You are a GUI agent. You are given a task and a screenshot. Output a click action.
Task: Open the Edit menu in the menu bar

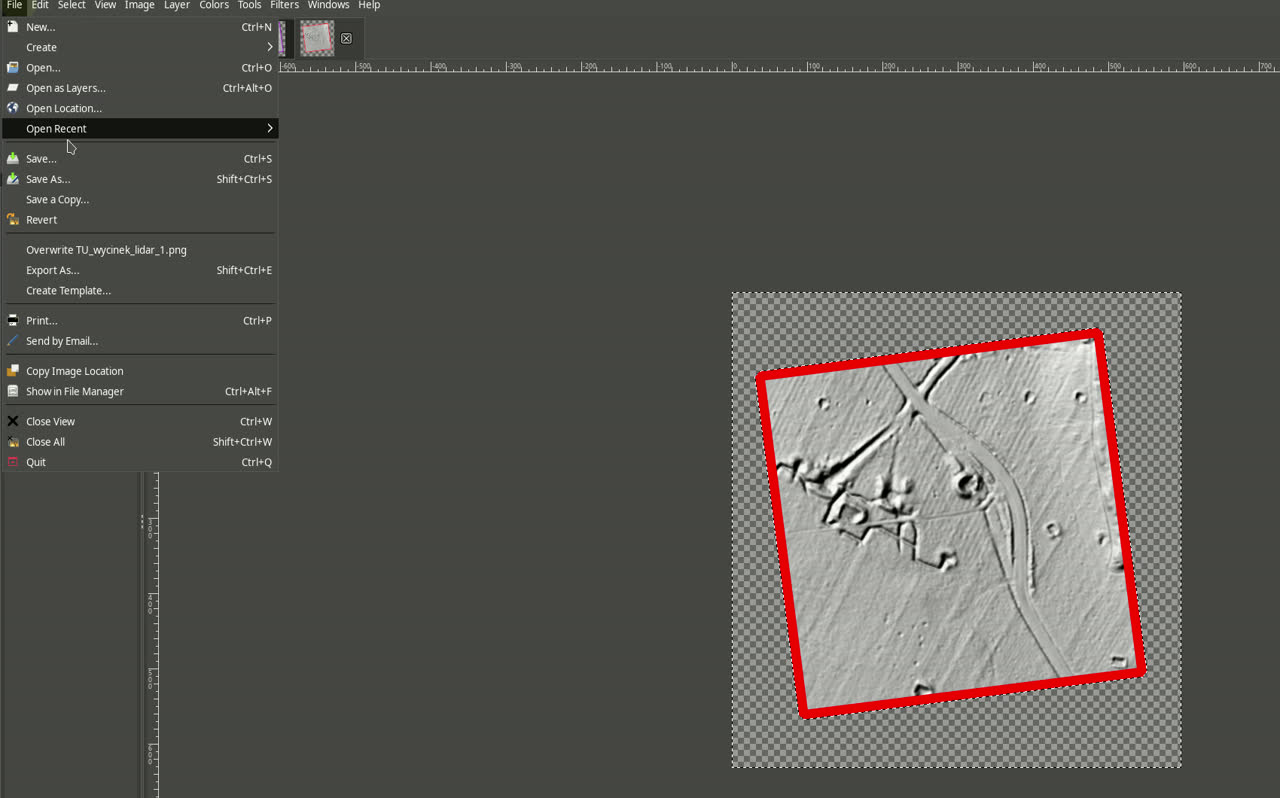[x=40, y=5]
